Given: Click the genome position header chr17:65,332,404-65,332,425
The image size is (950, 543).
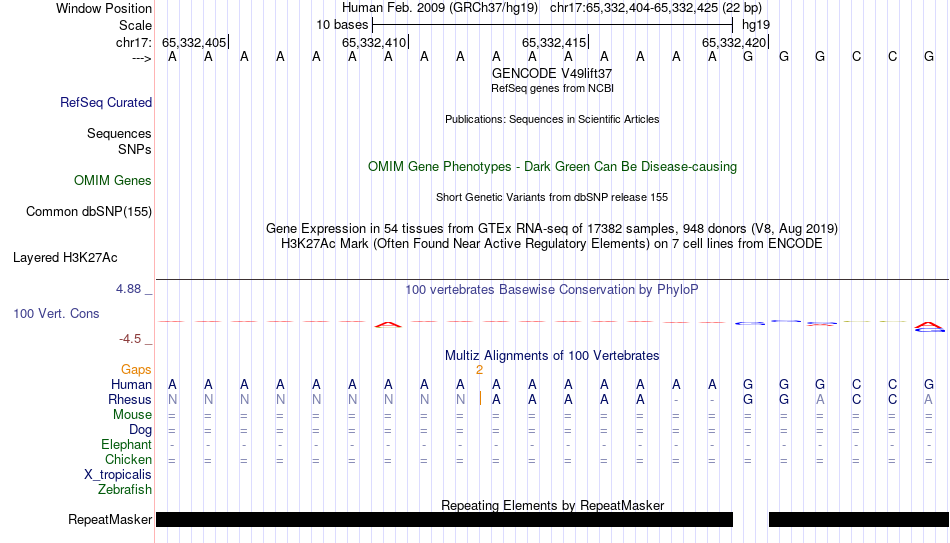Looking at the screenshot, I should pyautogui.click(x=656, y=8).
